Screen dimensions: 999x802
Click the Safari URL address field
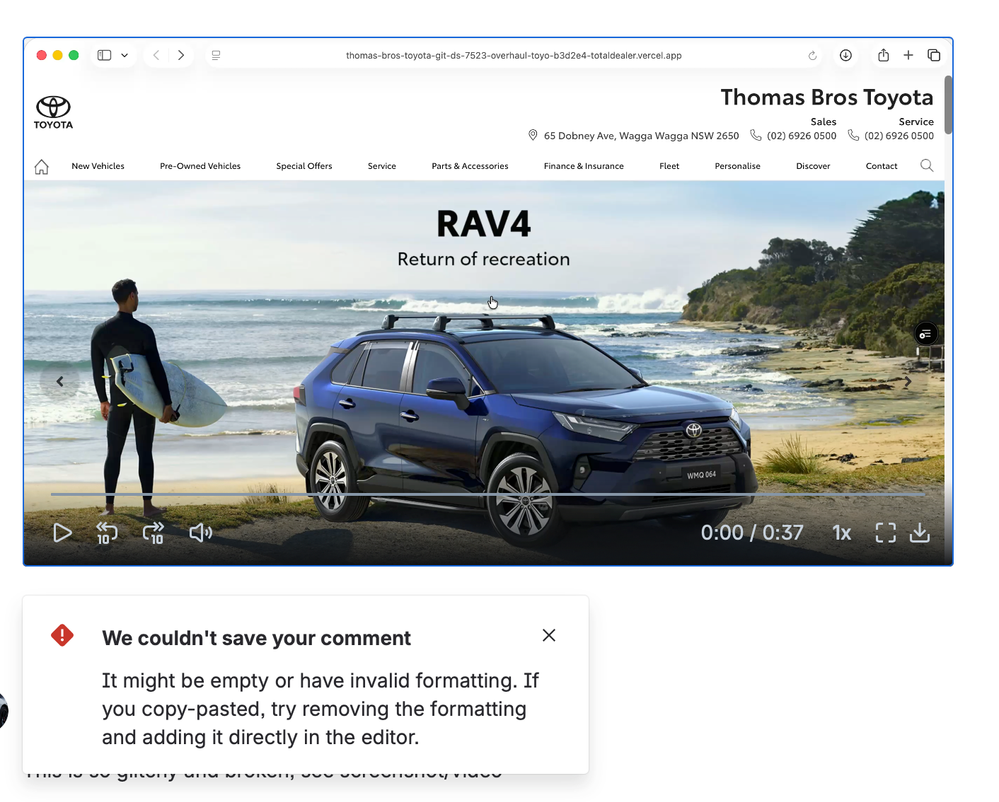514,55
